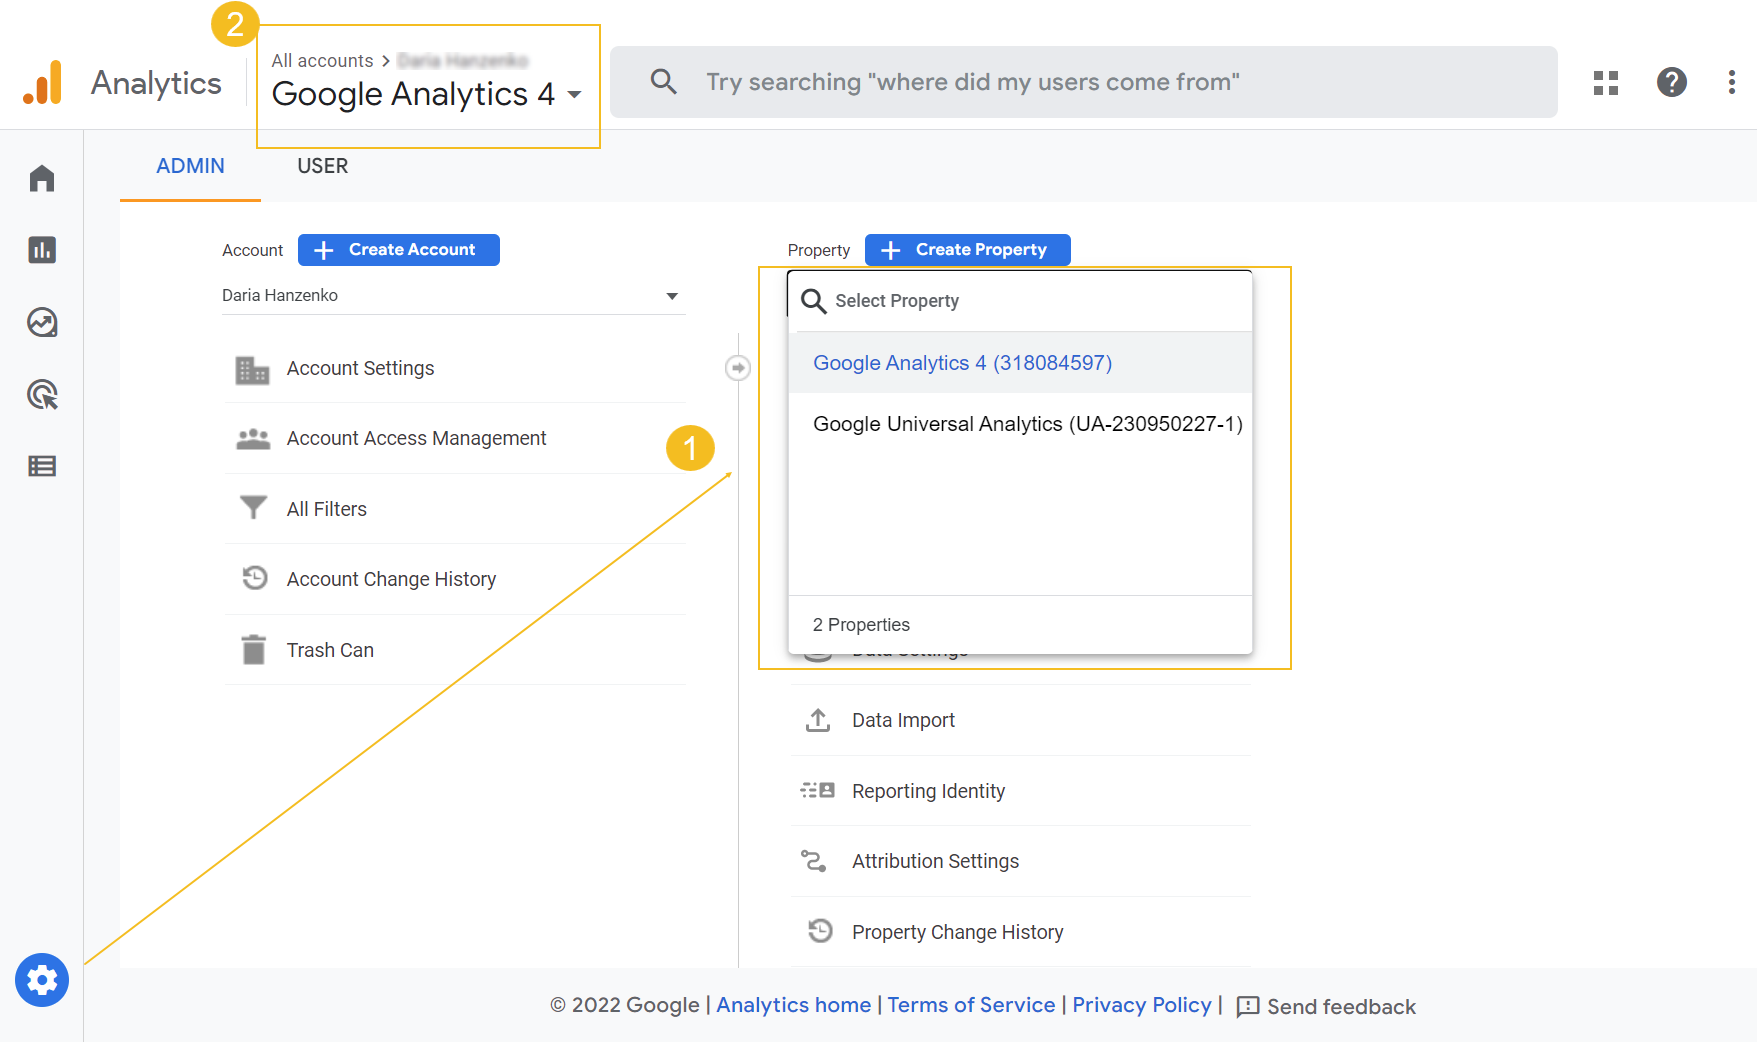The image size is (1757, 1042).
Task: Click the search magnifier icon in top bar
Action: [664, 82]
